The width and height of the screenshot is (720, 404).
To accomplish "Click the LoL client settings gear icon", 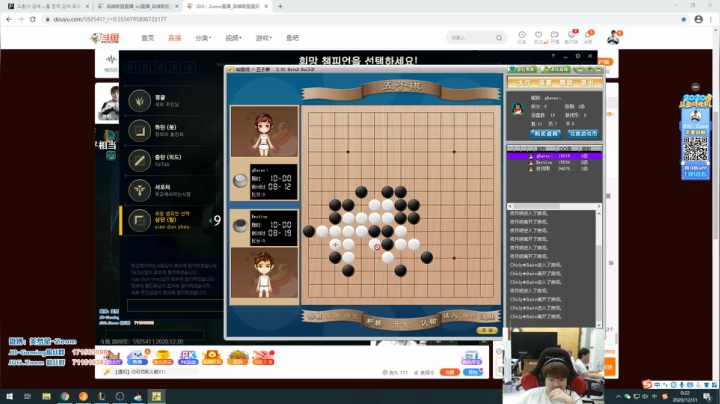I will pos(578,56).
